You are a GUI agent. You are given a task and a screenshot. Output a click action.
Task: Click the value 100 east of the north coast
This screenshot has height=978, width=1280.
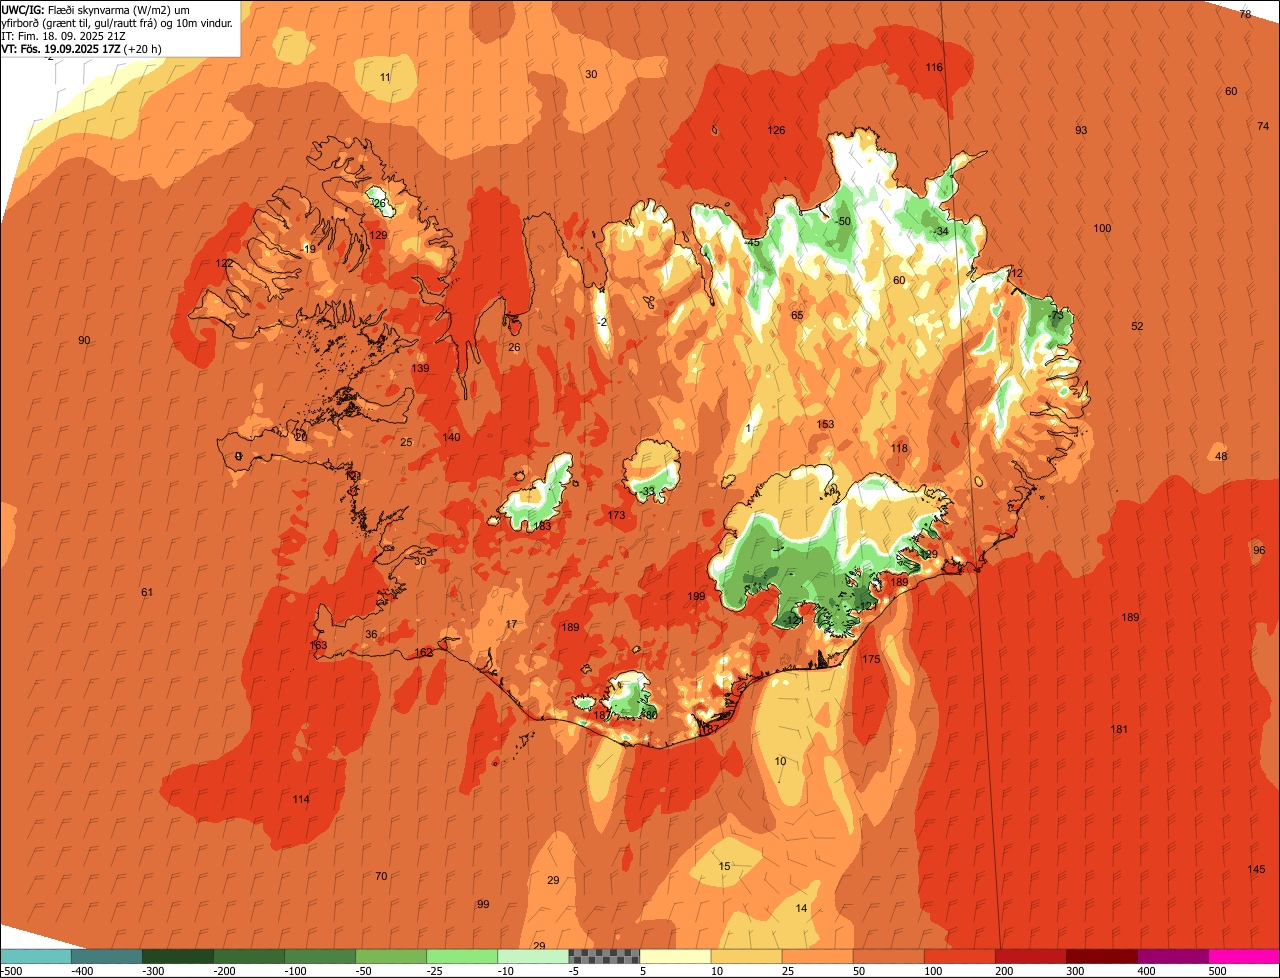click(1102, 229)
